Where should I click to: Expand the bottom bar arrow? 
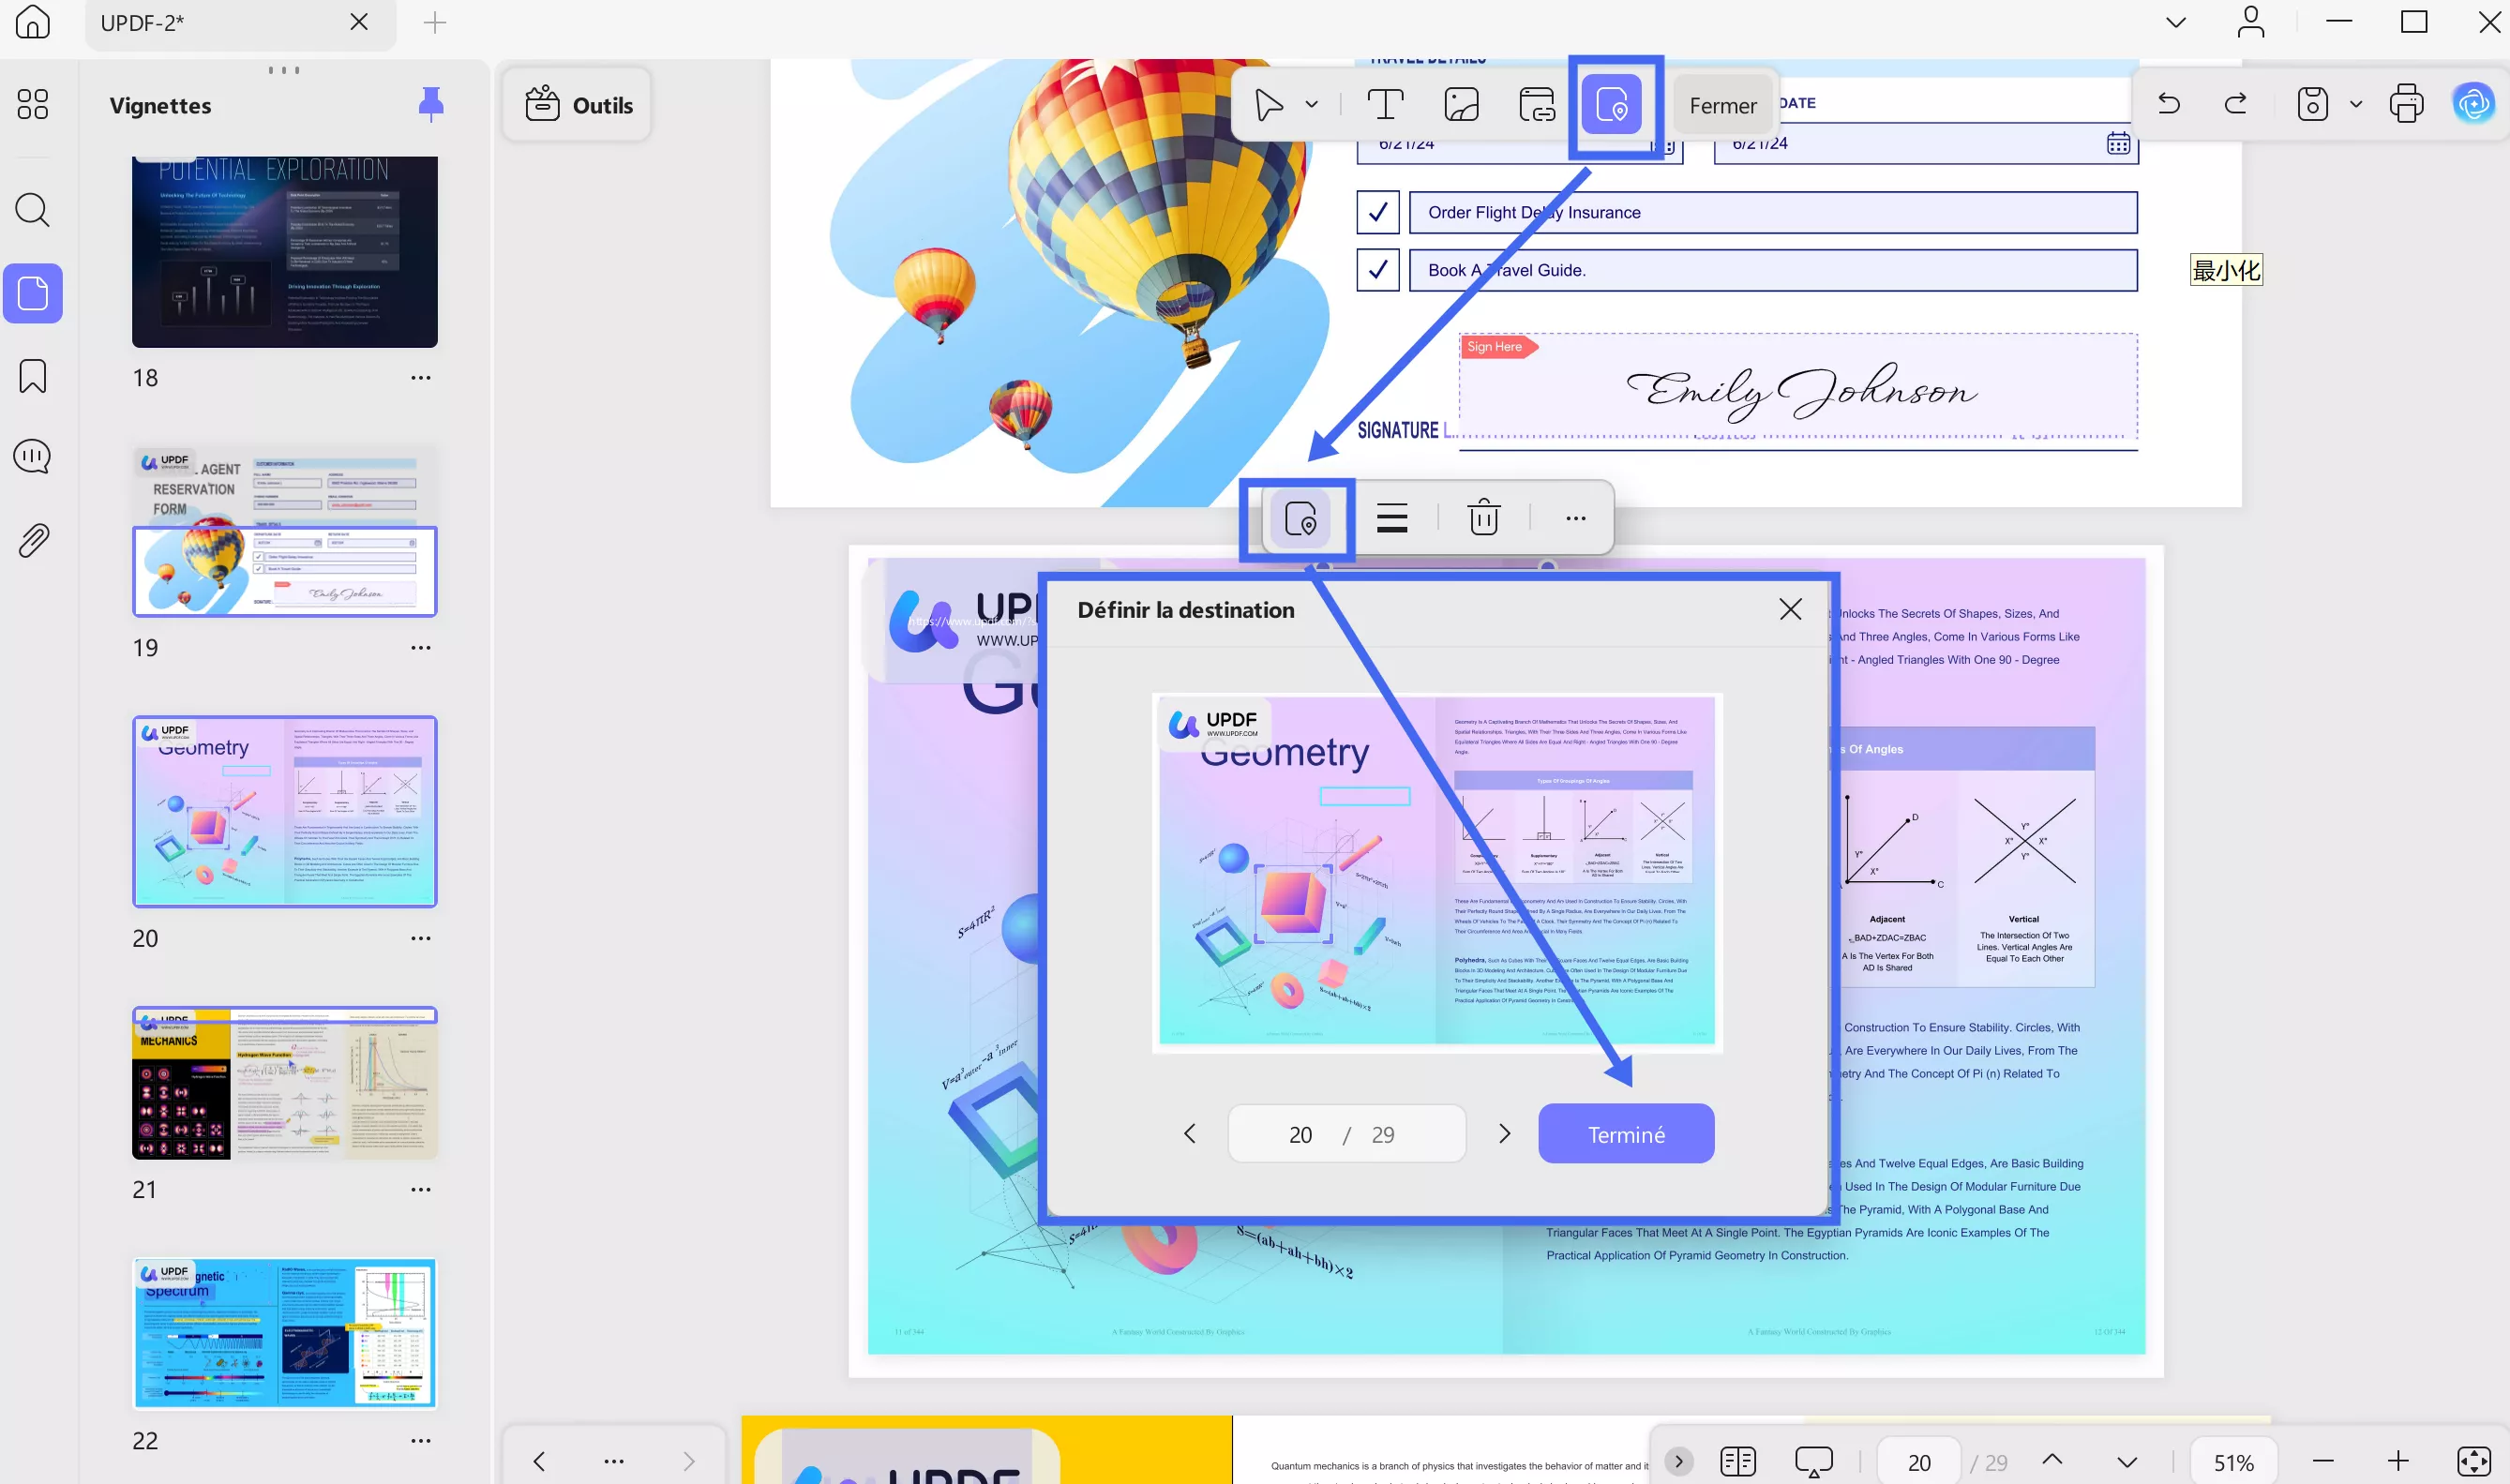pos(1678,1461)
